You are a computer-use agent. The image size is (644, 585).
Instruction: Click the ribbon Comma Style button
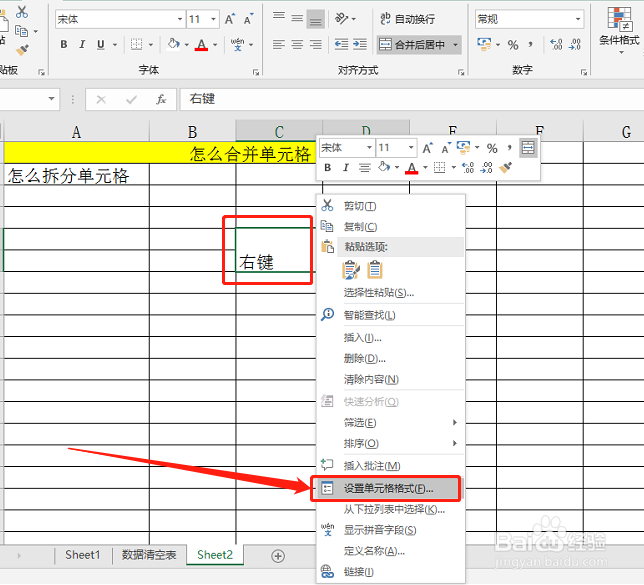531,44
